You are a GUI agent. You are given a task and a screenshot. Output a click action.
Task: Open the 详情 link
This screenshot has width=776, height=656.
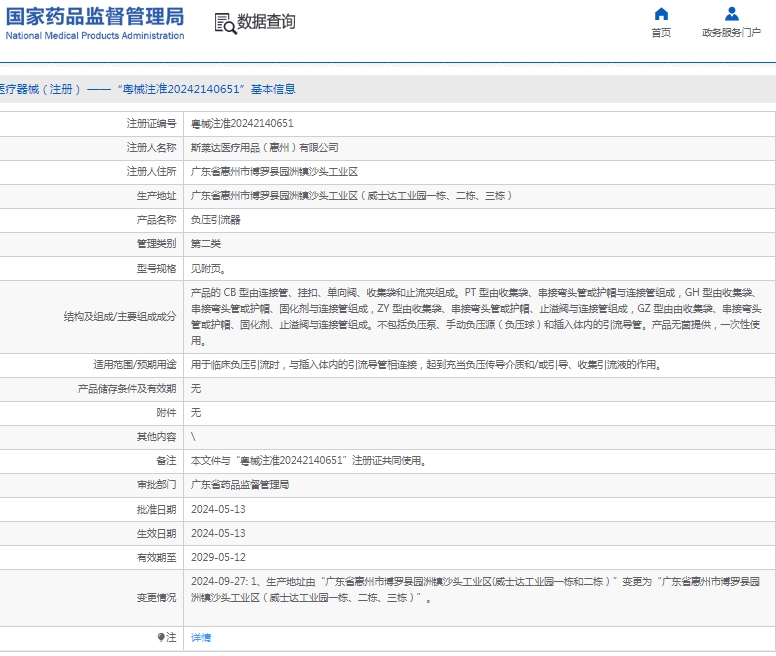201,638
